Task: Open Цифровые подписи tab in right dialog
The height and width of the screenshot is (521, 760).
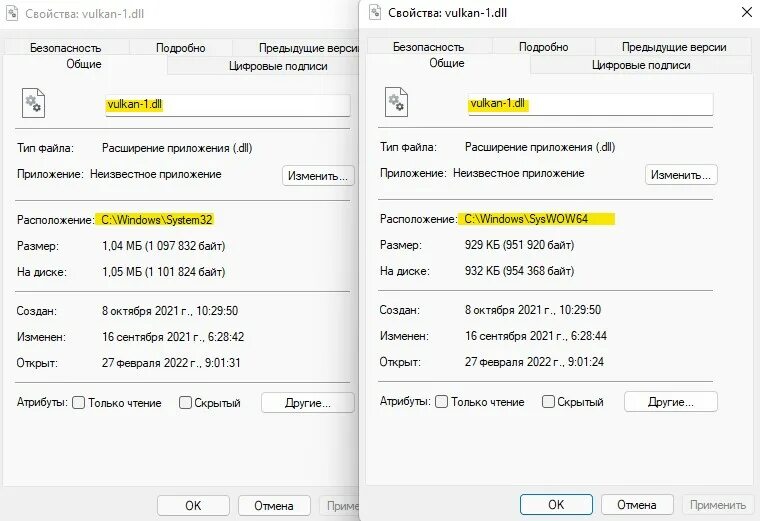Action: pos(641,65)
